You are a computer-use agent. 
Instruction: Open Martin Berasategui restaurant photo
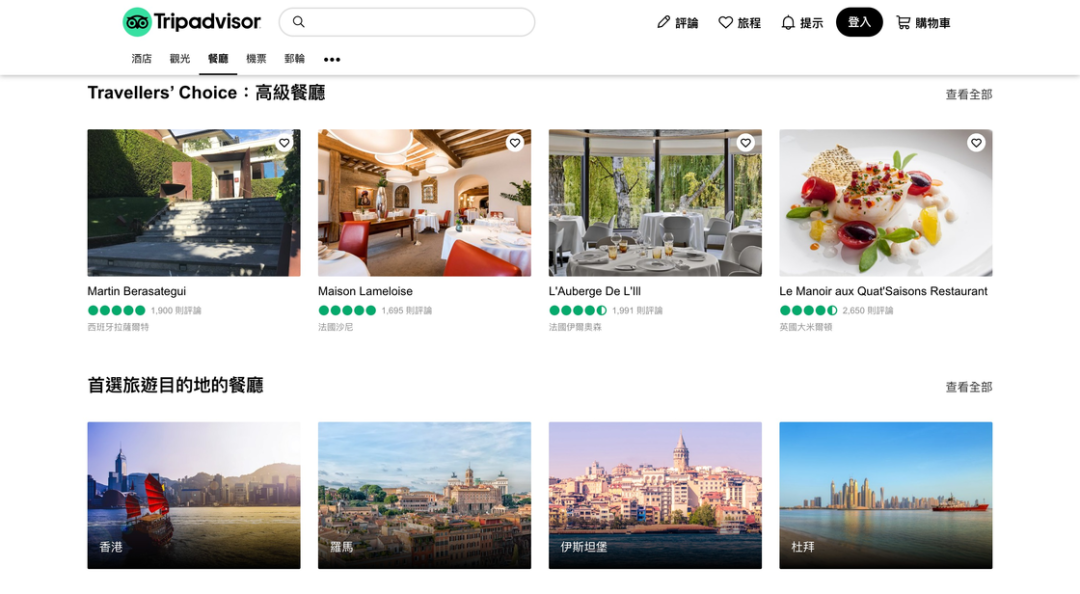[194, 203]
